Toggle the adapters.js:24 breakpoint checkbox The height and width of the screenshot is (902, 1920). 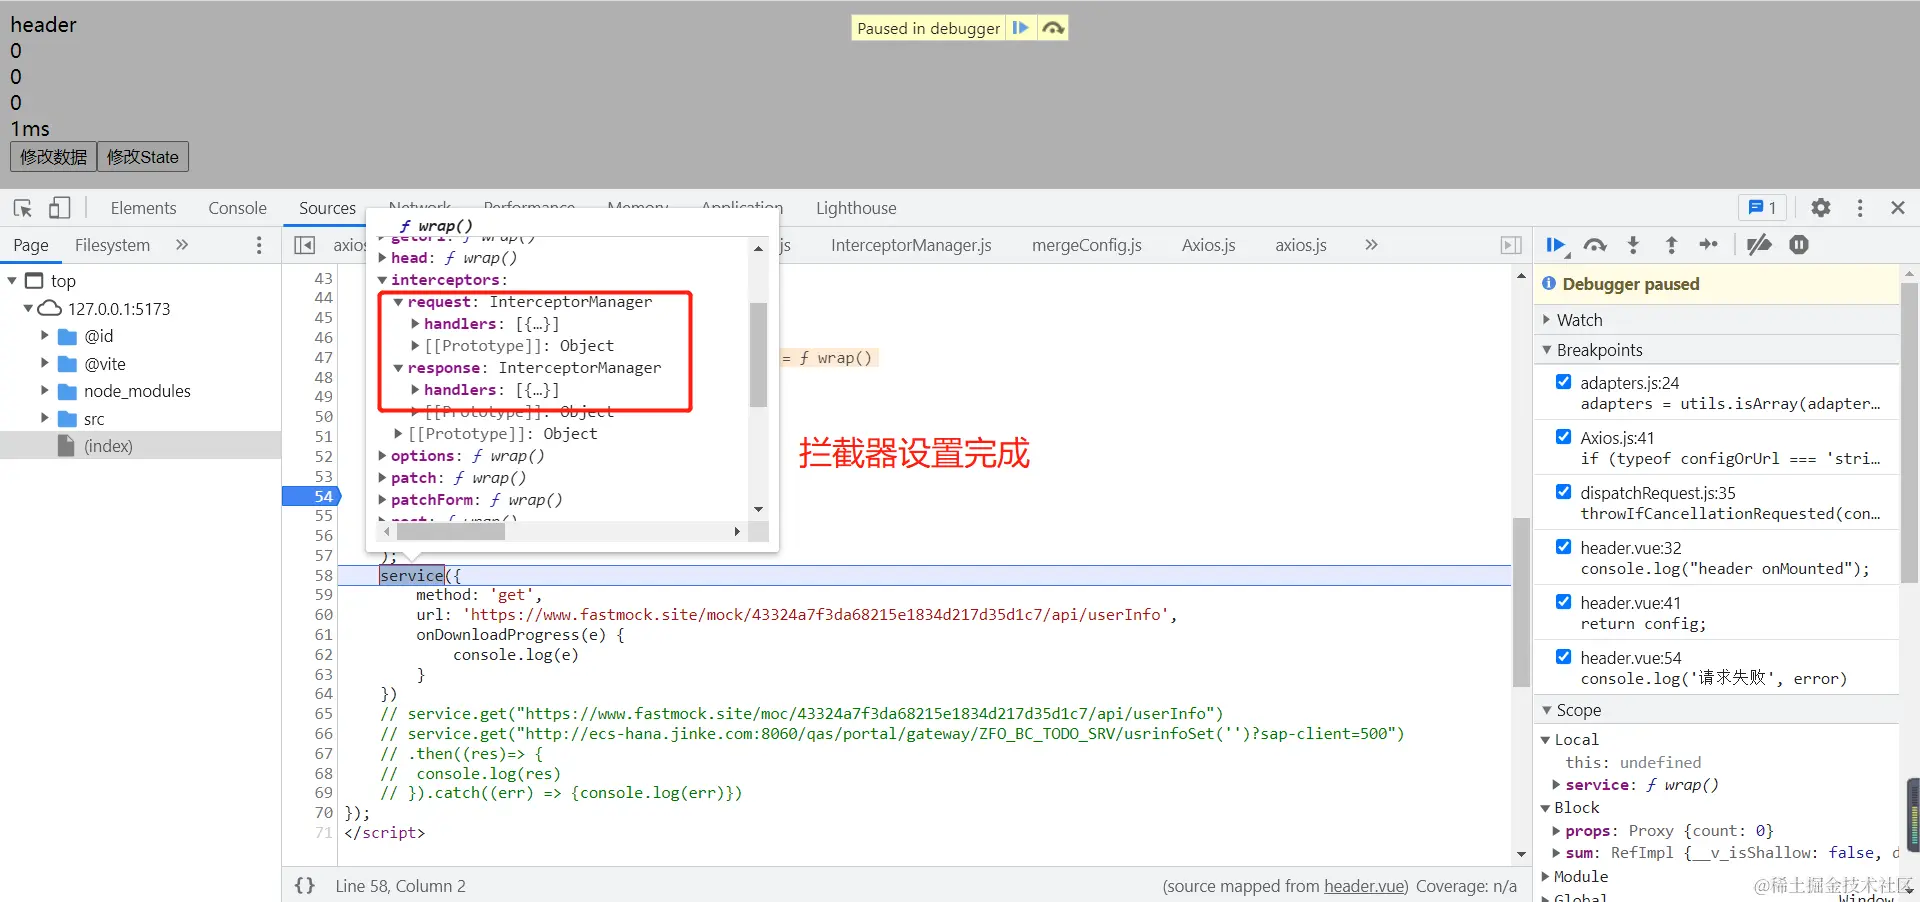point(1564,382)
